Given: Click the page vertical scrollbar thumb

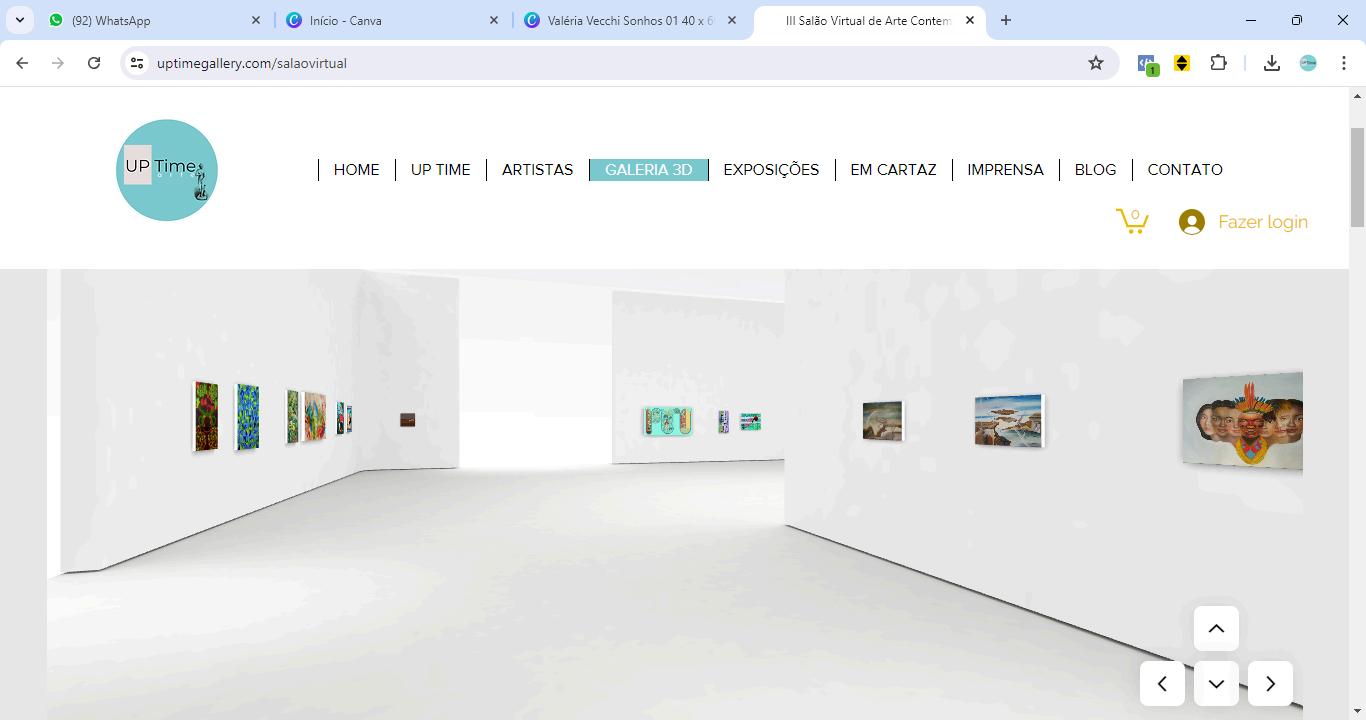Looking at the screenshot, I should [x=1357, y=178].
